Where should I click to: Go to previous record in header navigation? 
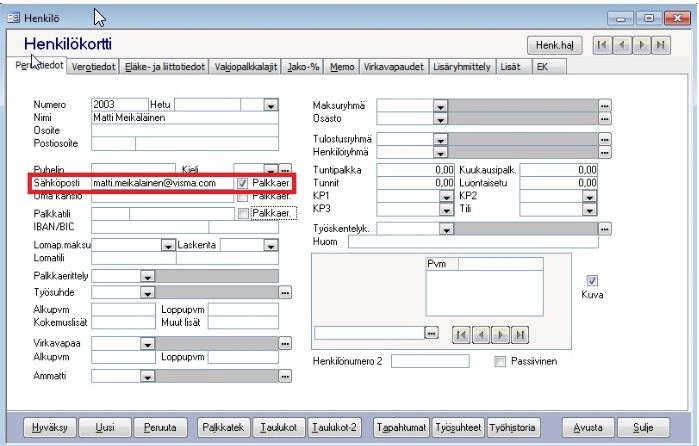[622, 45]
